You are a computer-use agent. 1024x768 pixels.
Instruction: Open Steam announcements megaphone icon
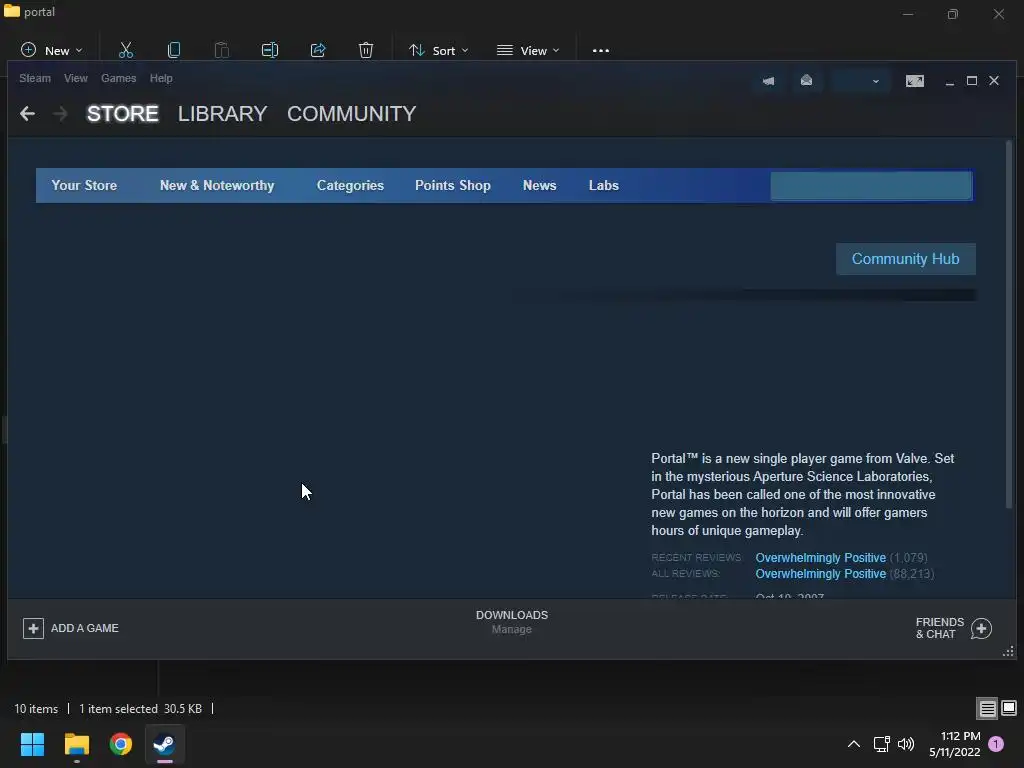coord(769,81)
